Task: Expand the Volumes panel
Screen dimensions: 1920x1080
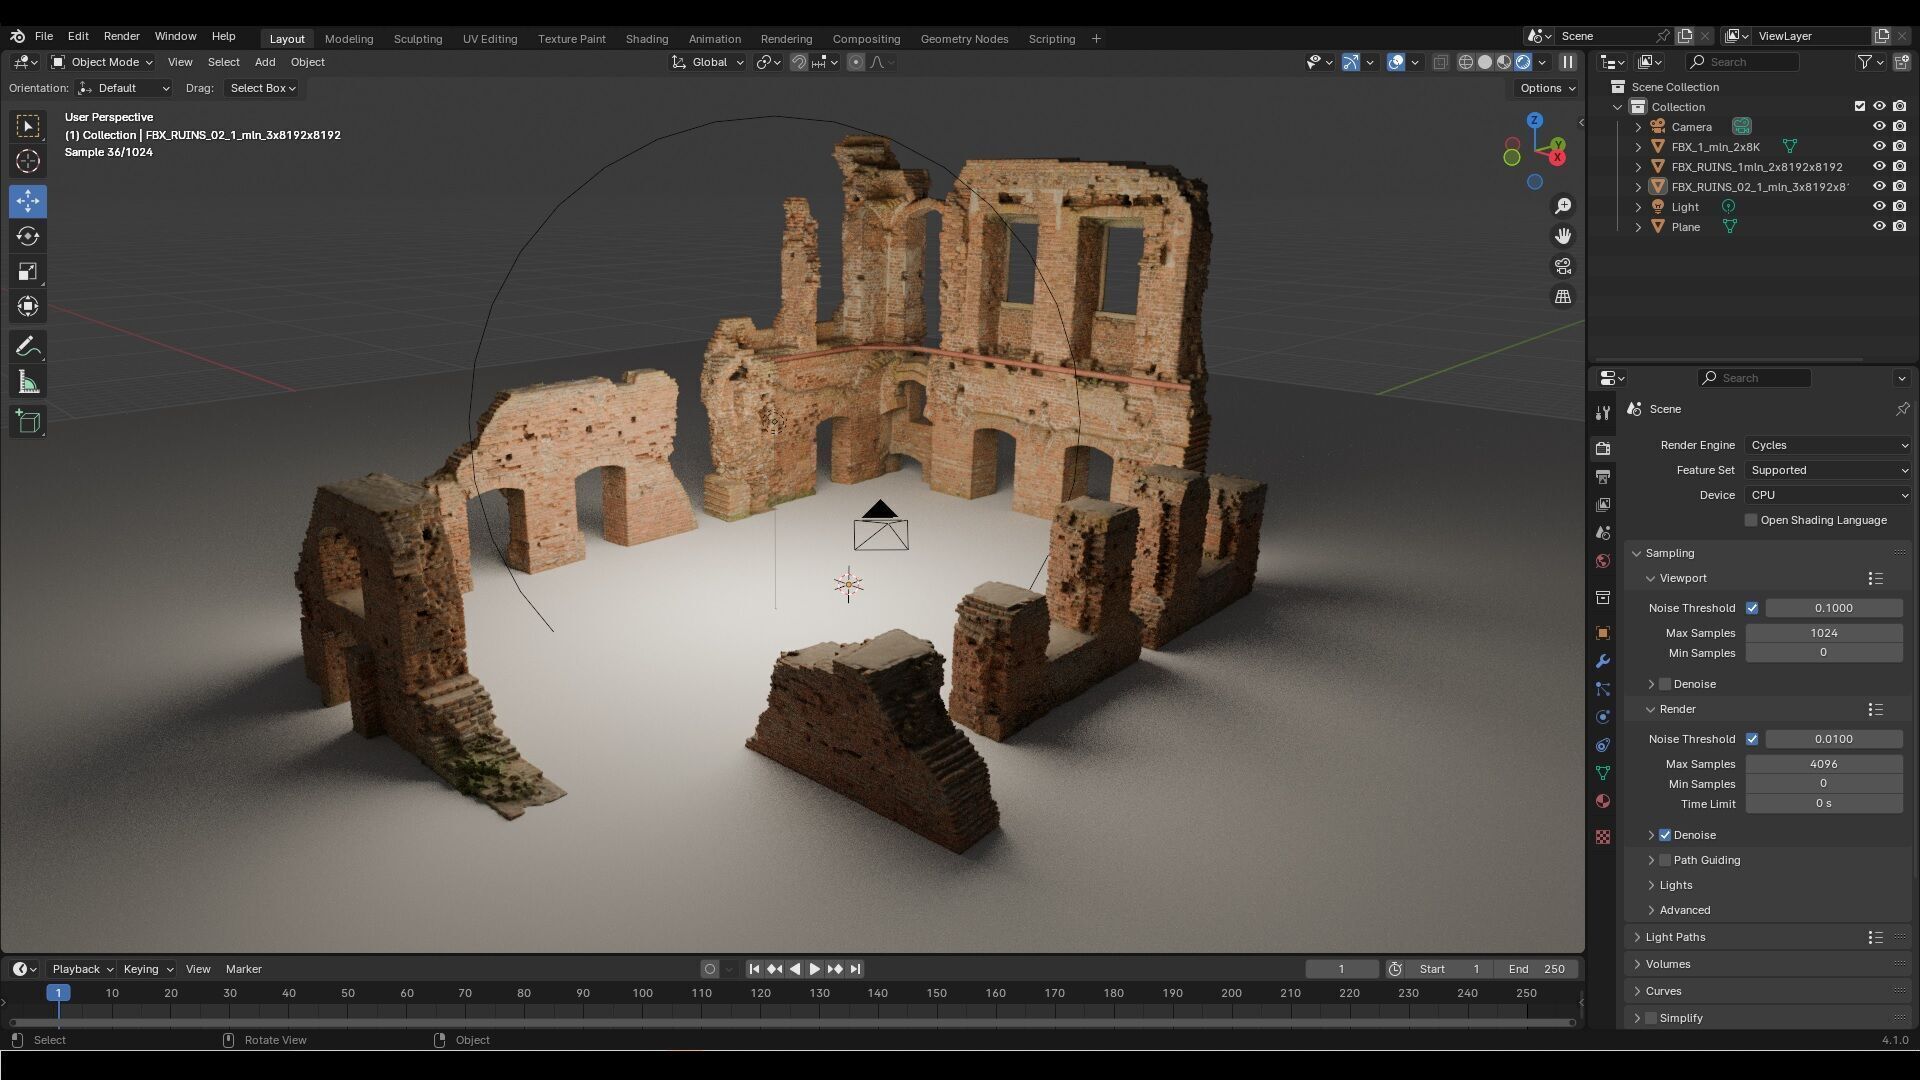Action: click(x=1667, y=964)
